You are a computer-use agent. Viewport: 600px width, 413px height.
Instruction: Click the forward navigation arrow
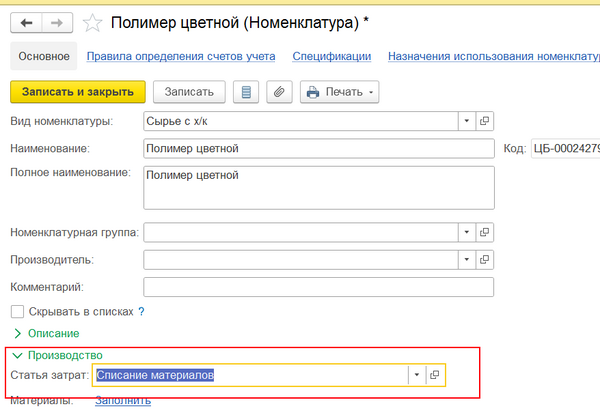(x=56, y=22)
